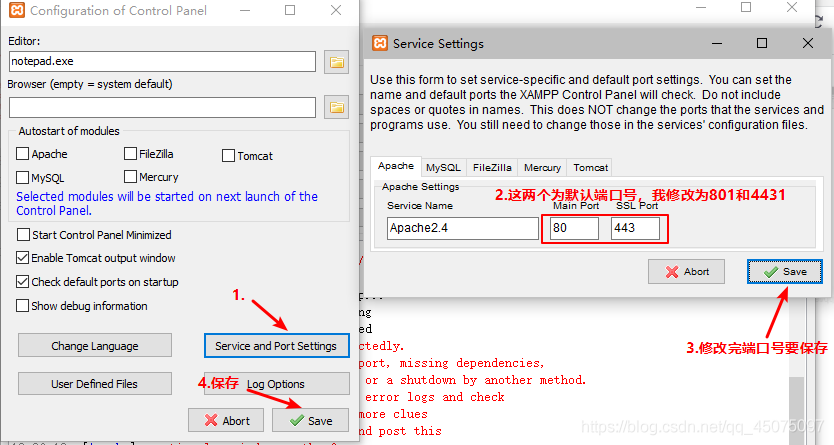834x445 pixels.
Task: Click the Change Language button
Action: tap(95, 346)
